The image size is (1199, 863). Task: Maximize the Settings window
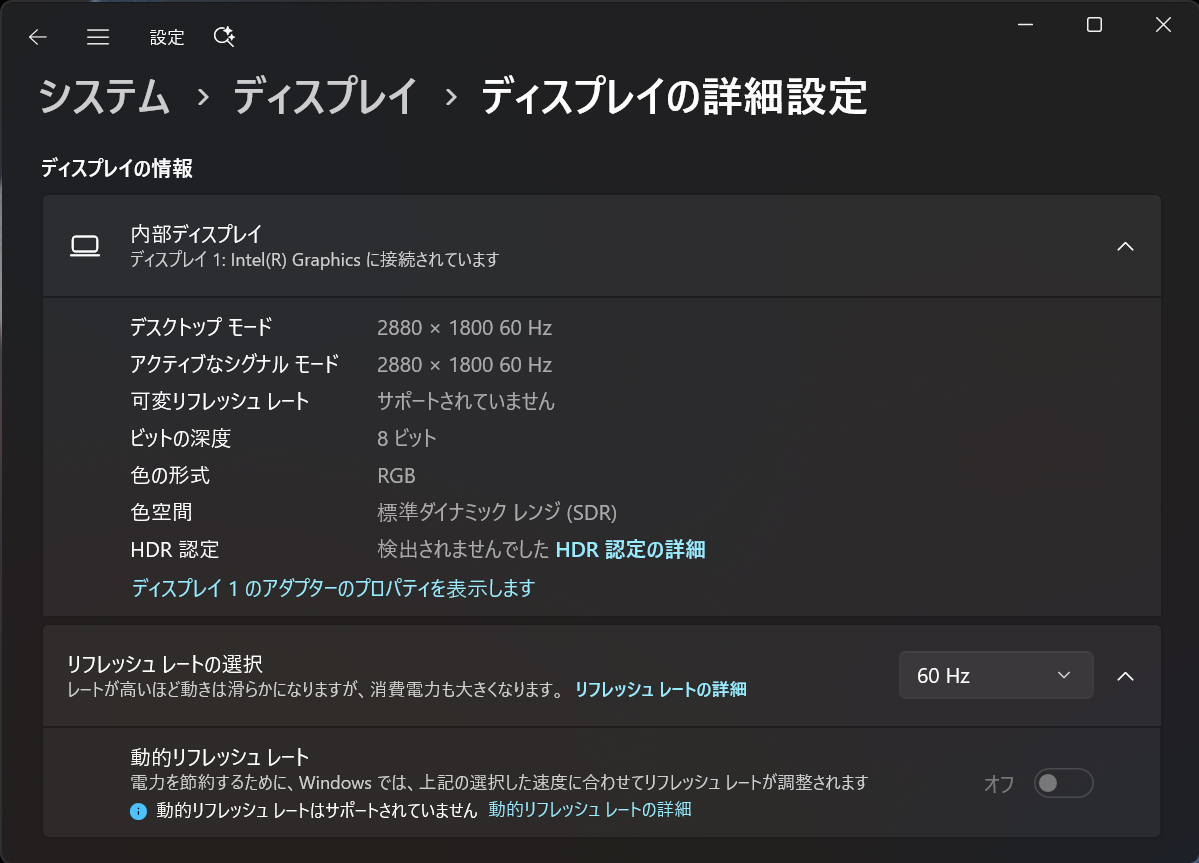tap(1093, 24)
